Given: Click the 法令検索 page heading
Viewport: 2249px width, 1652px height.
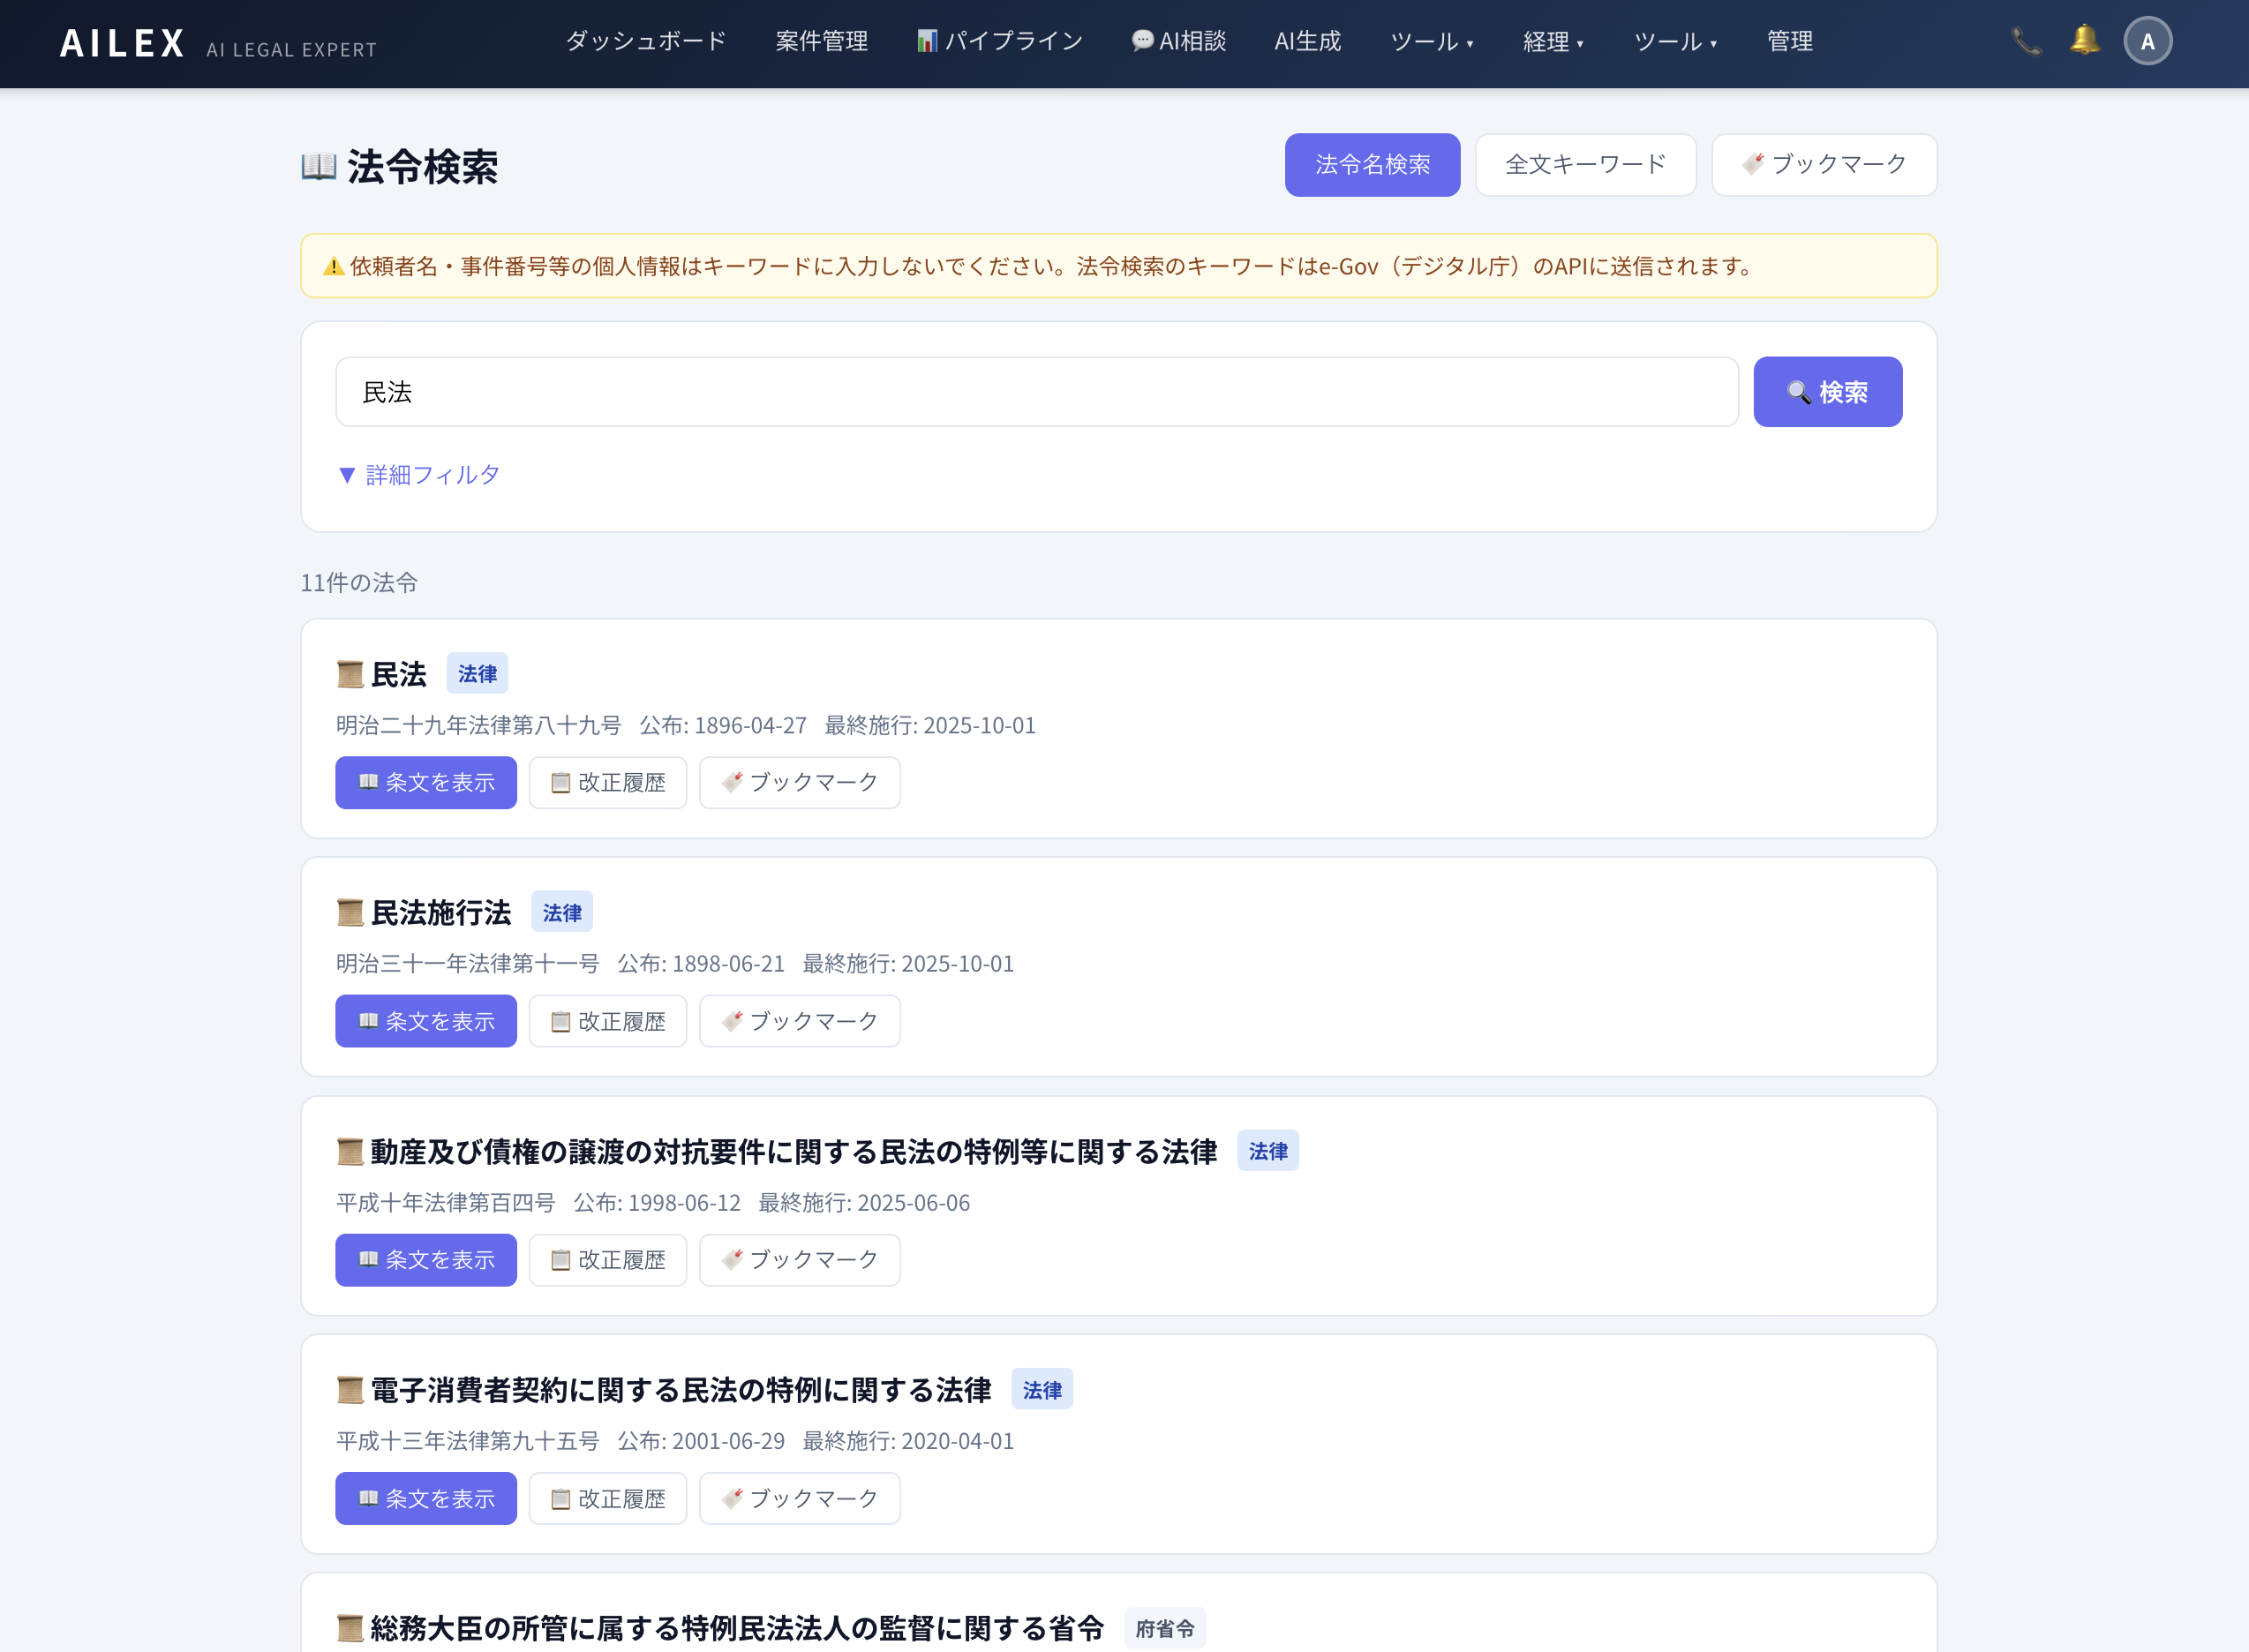Looking at the screenshot, I should (422, 167).
